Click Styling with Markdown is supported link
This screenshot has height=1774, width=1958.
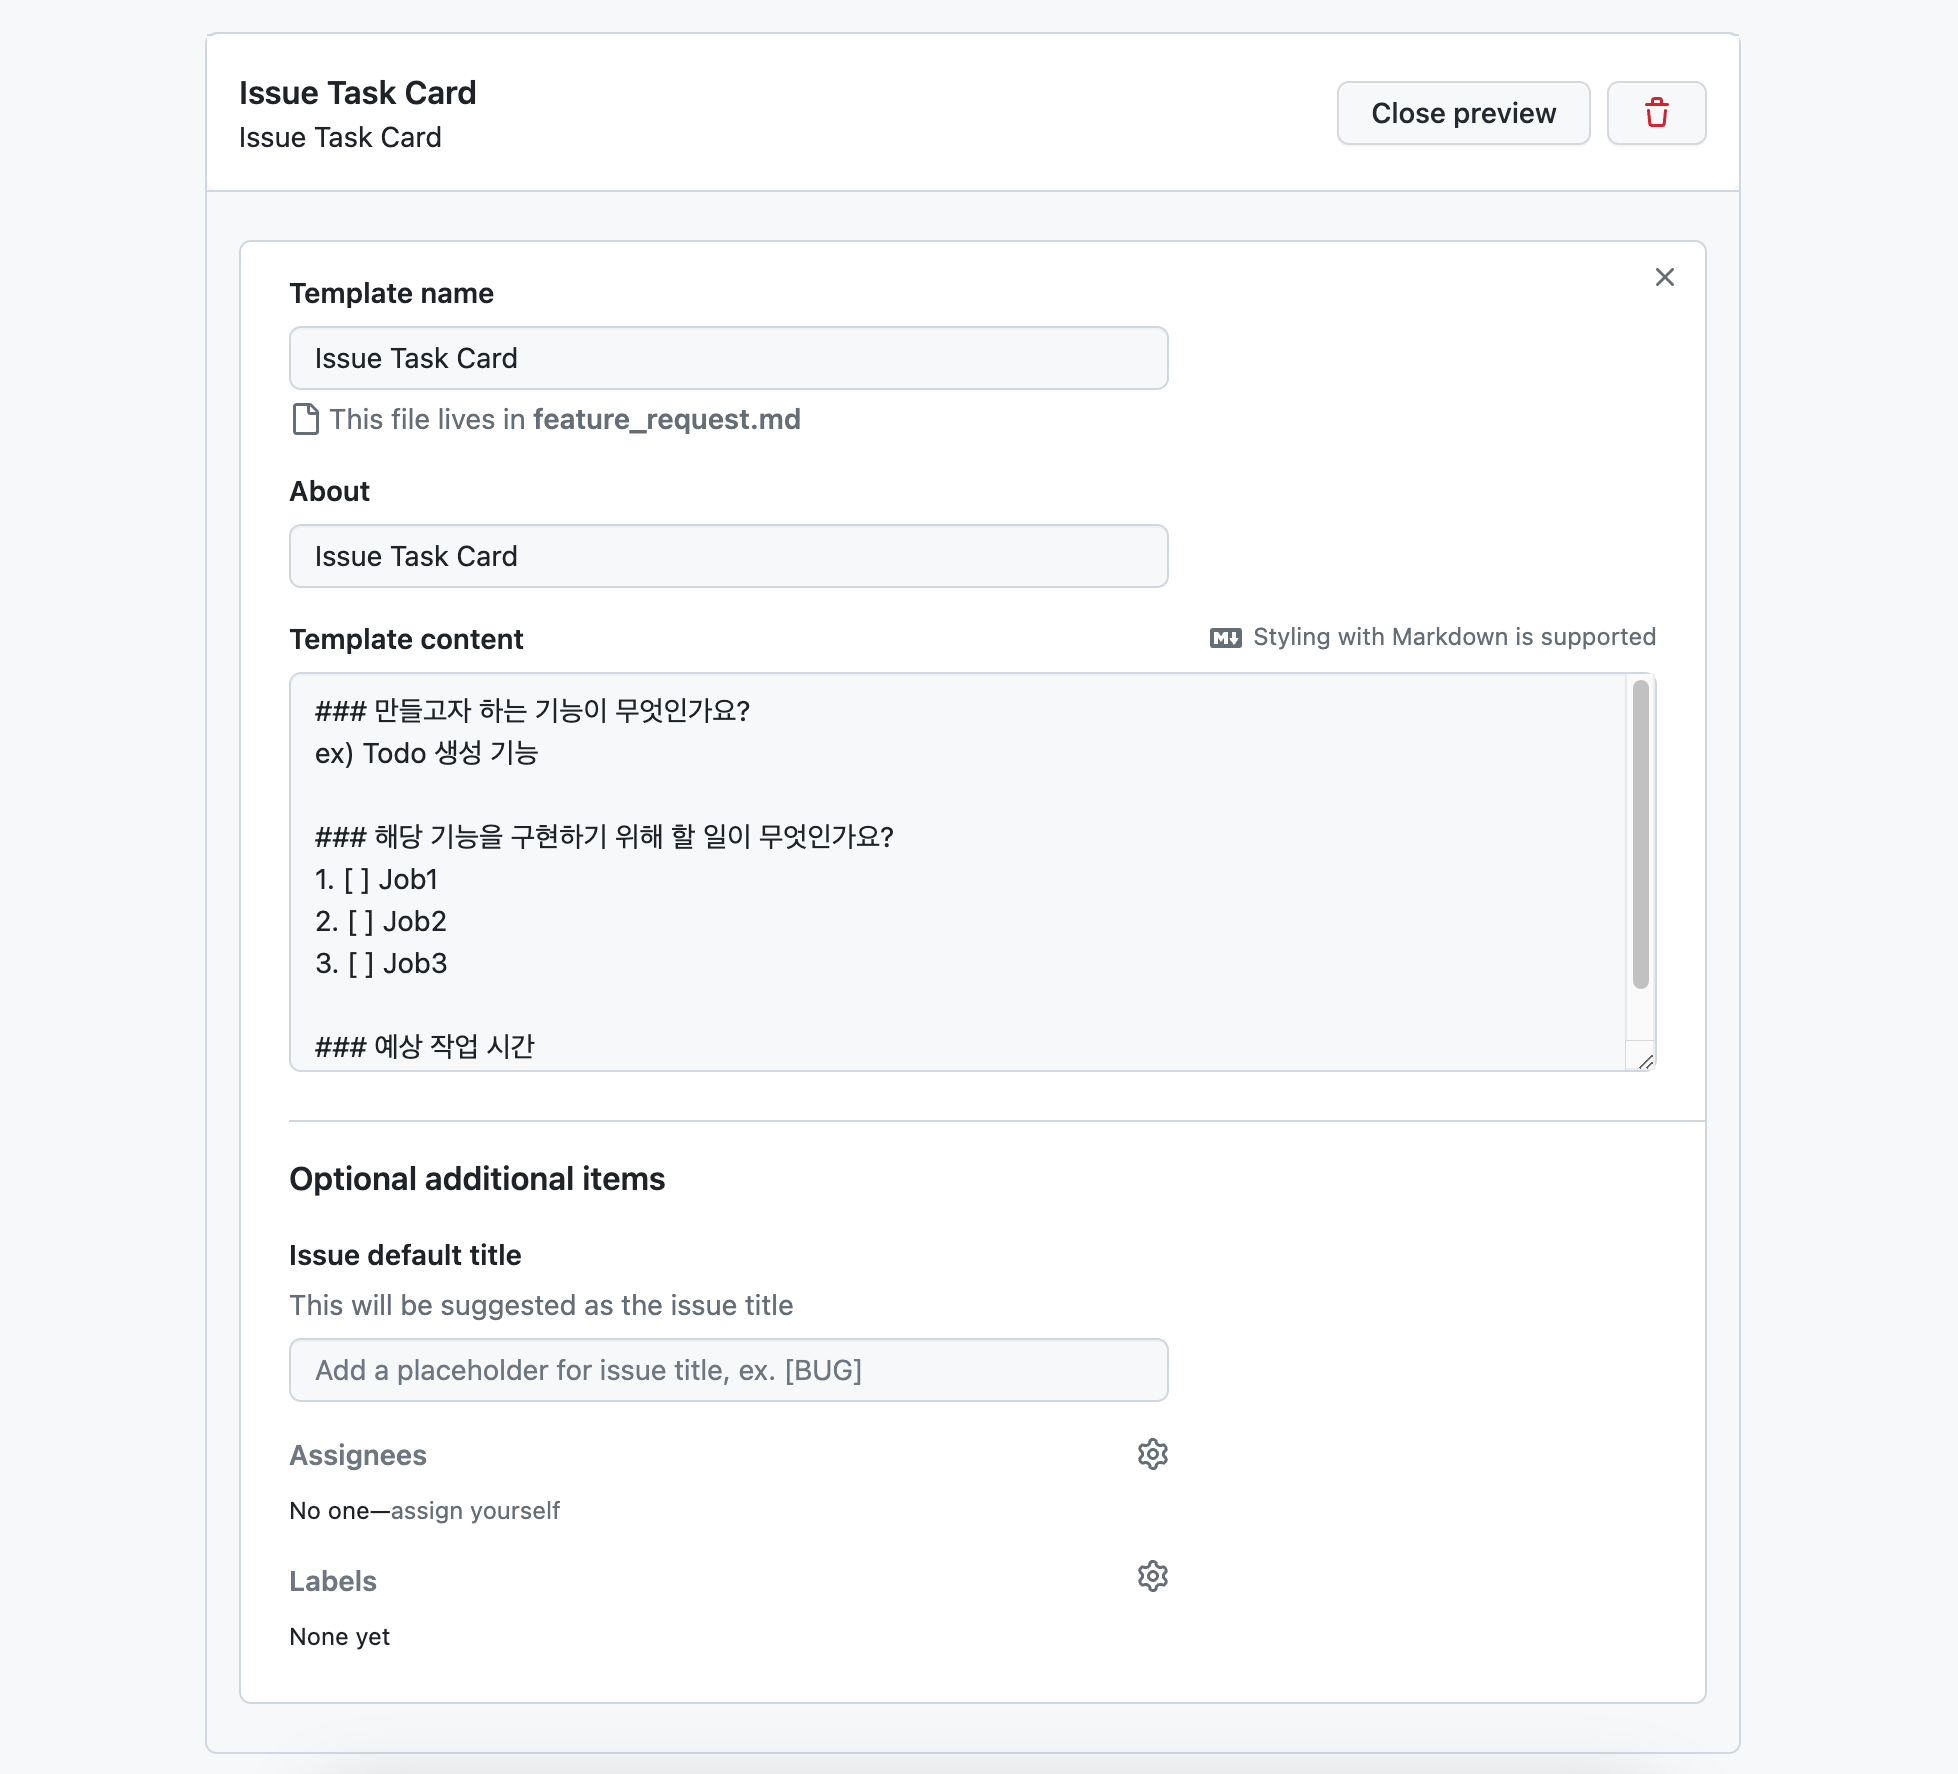pyautogui.click(x=1454, y=637)
